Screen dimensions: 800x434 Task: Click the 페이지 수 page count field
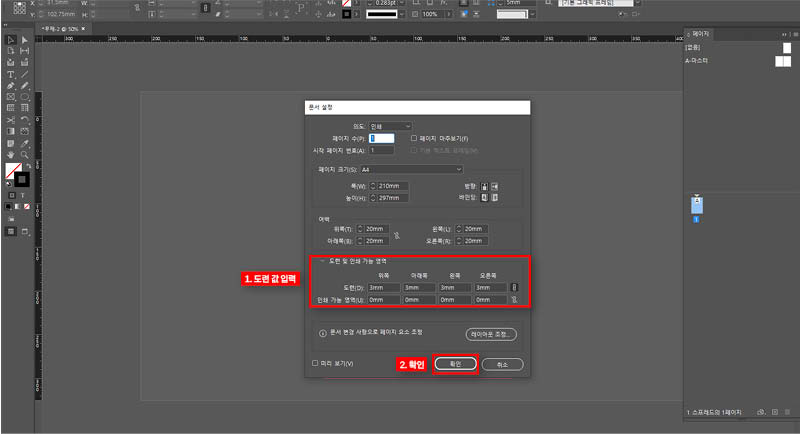click(x=381, y=138)
